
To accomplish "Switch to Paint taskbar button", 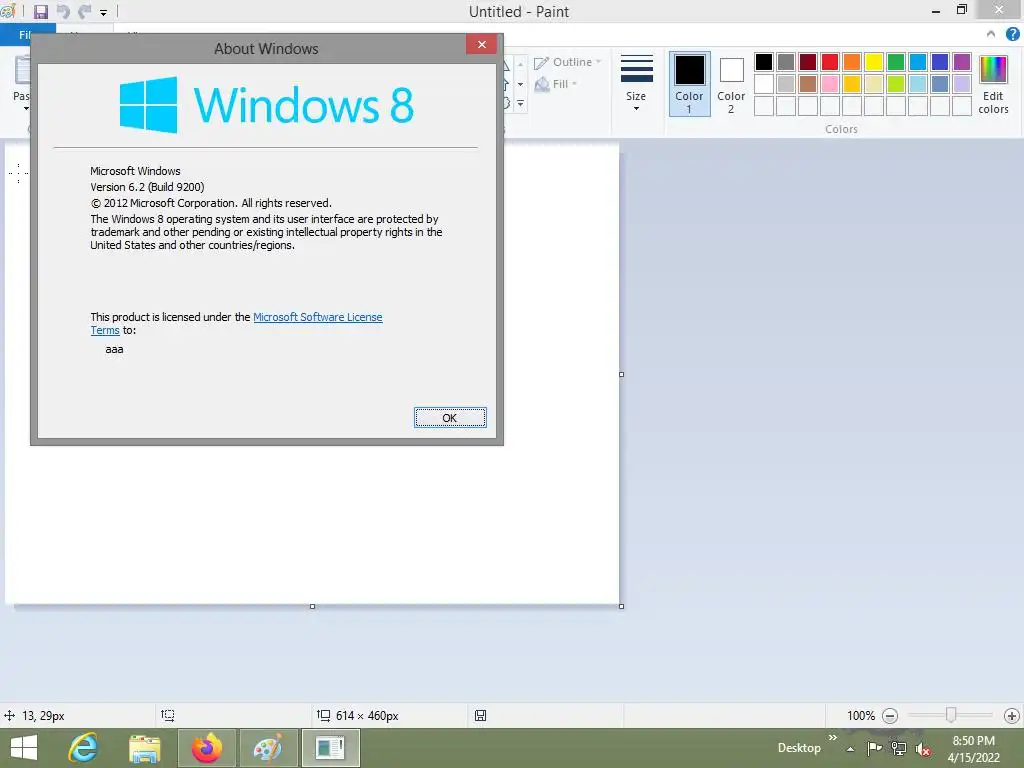I will (268, 748).
